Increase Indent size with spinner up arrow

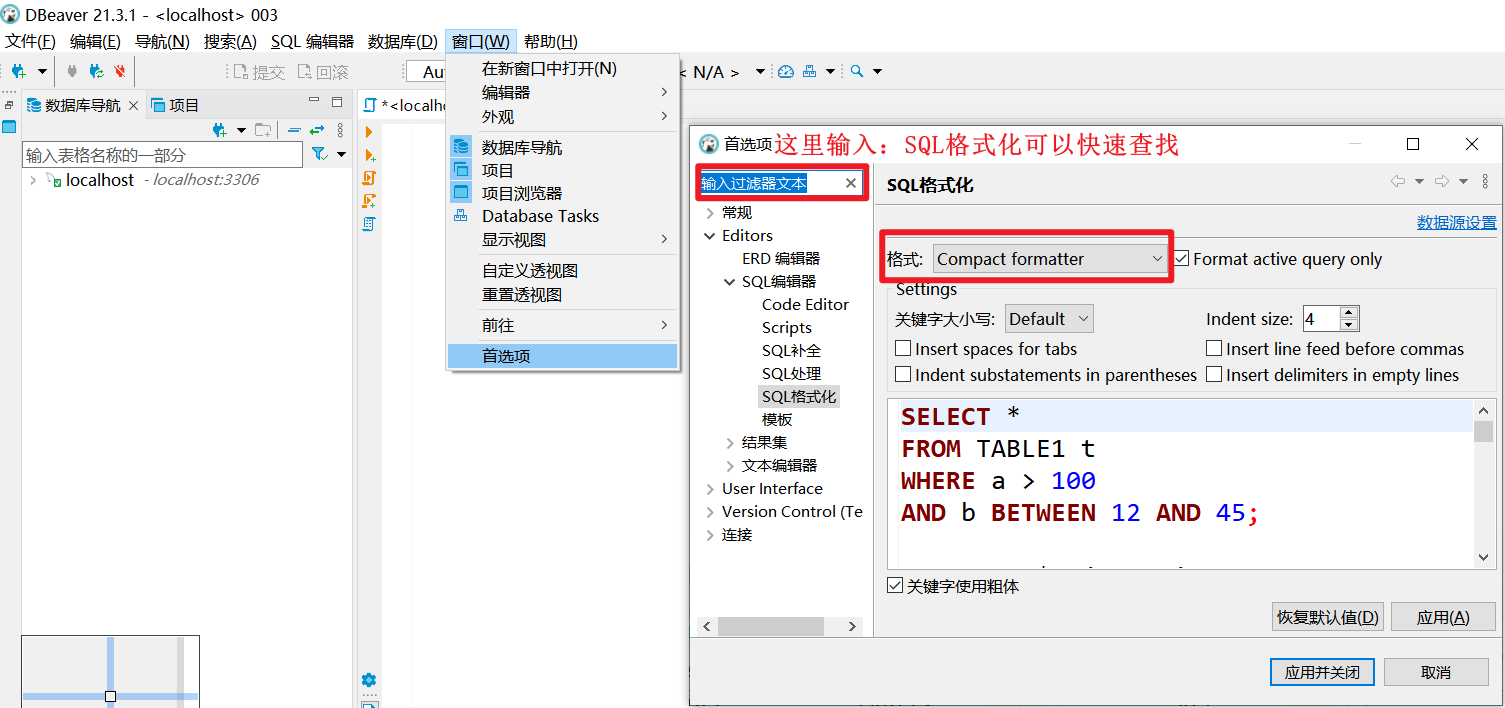coord(1349,313)
